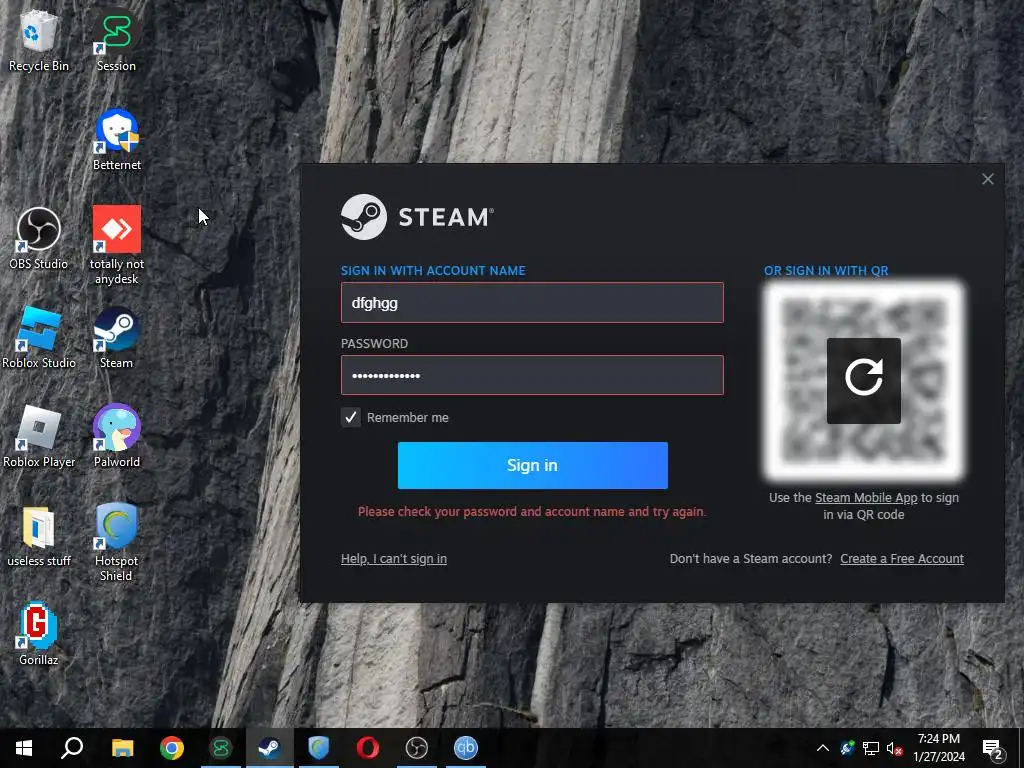Select the Palworld desktop shortcut
The image size is (1024, 768).
coord(116,436)
